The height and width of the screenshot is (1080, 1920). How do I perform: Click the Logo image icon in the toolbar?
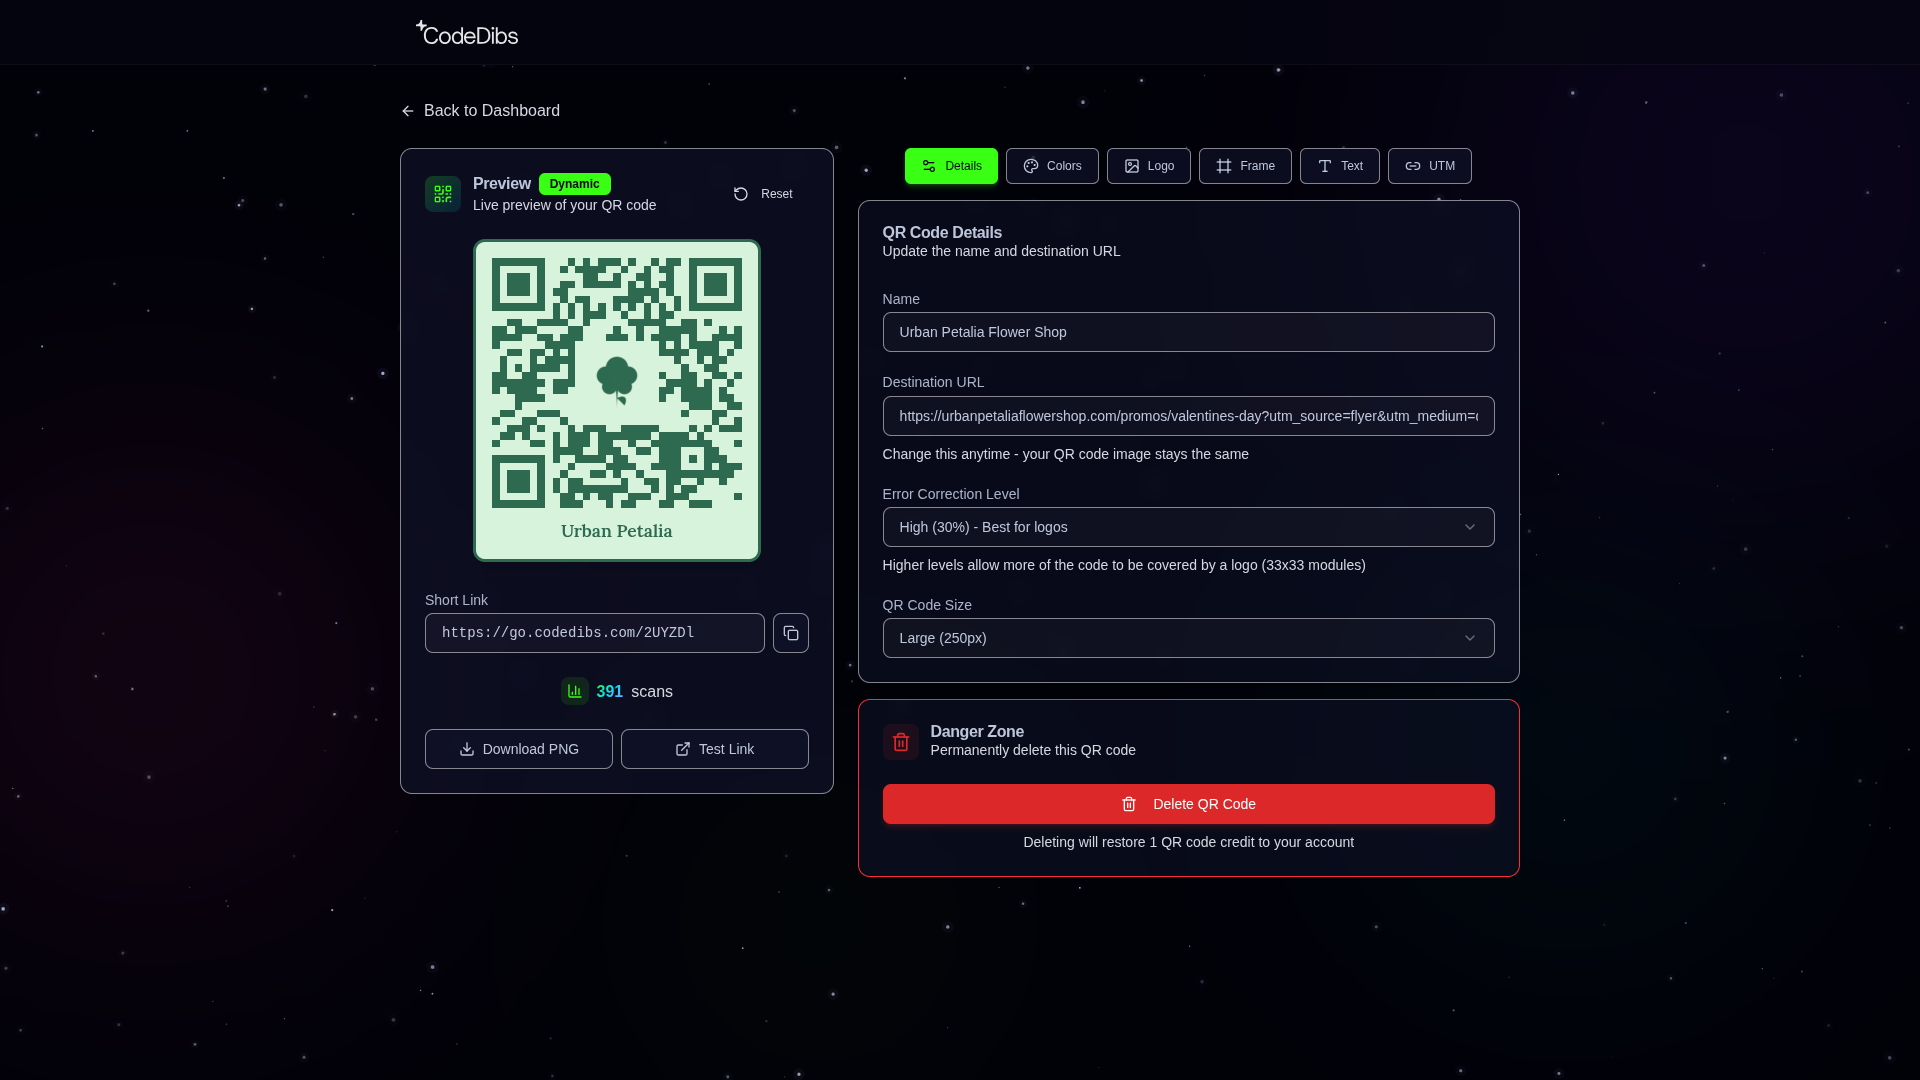coord(1130,165)
